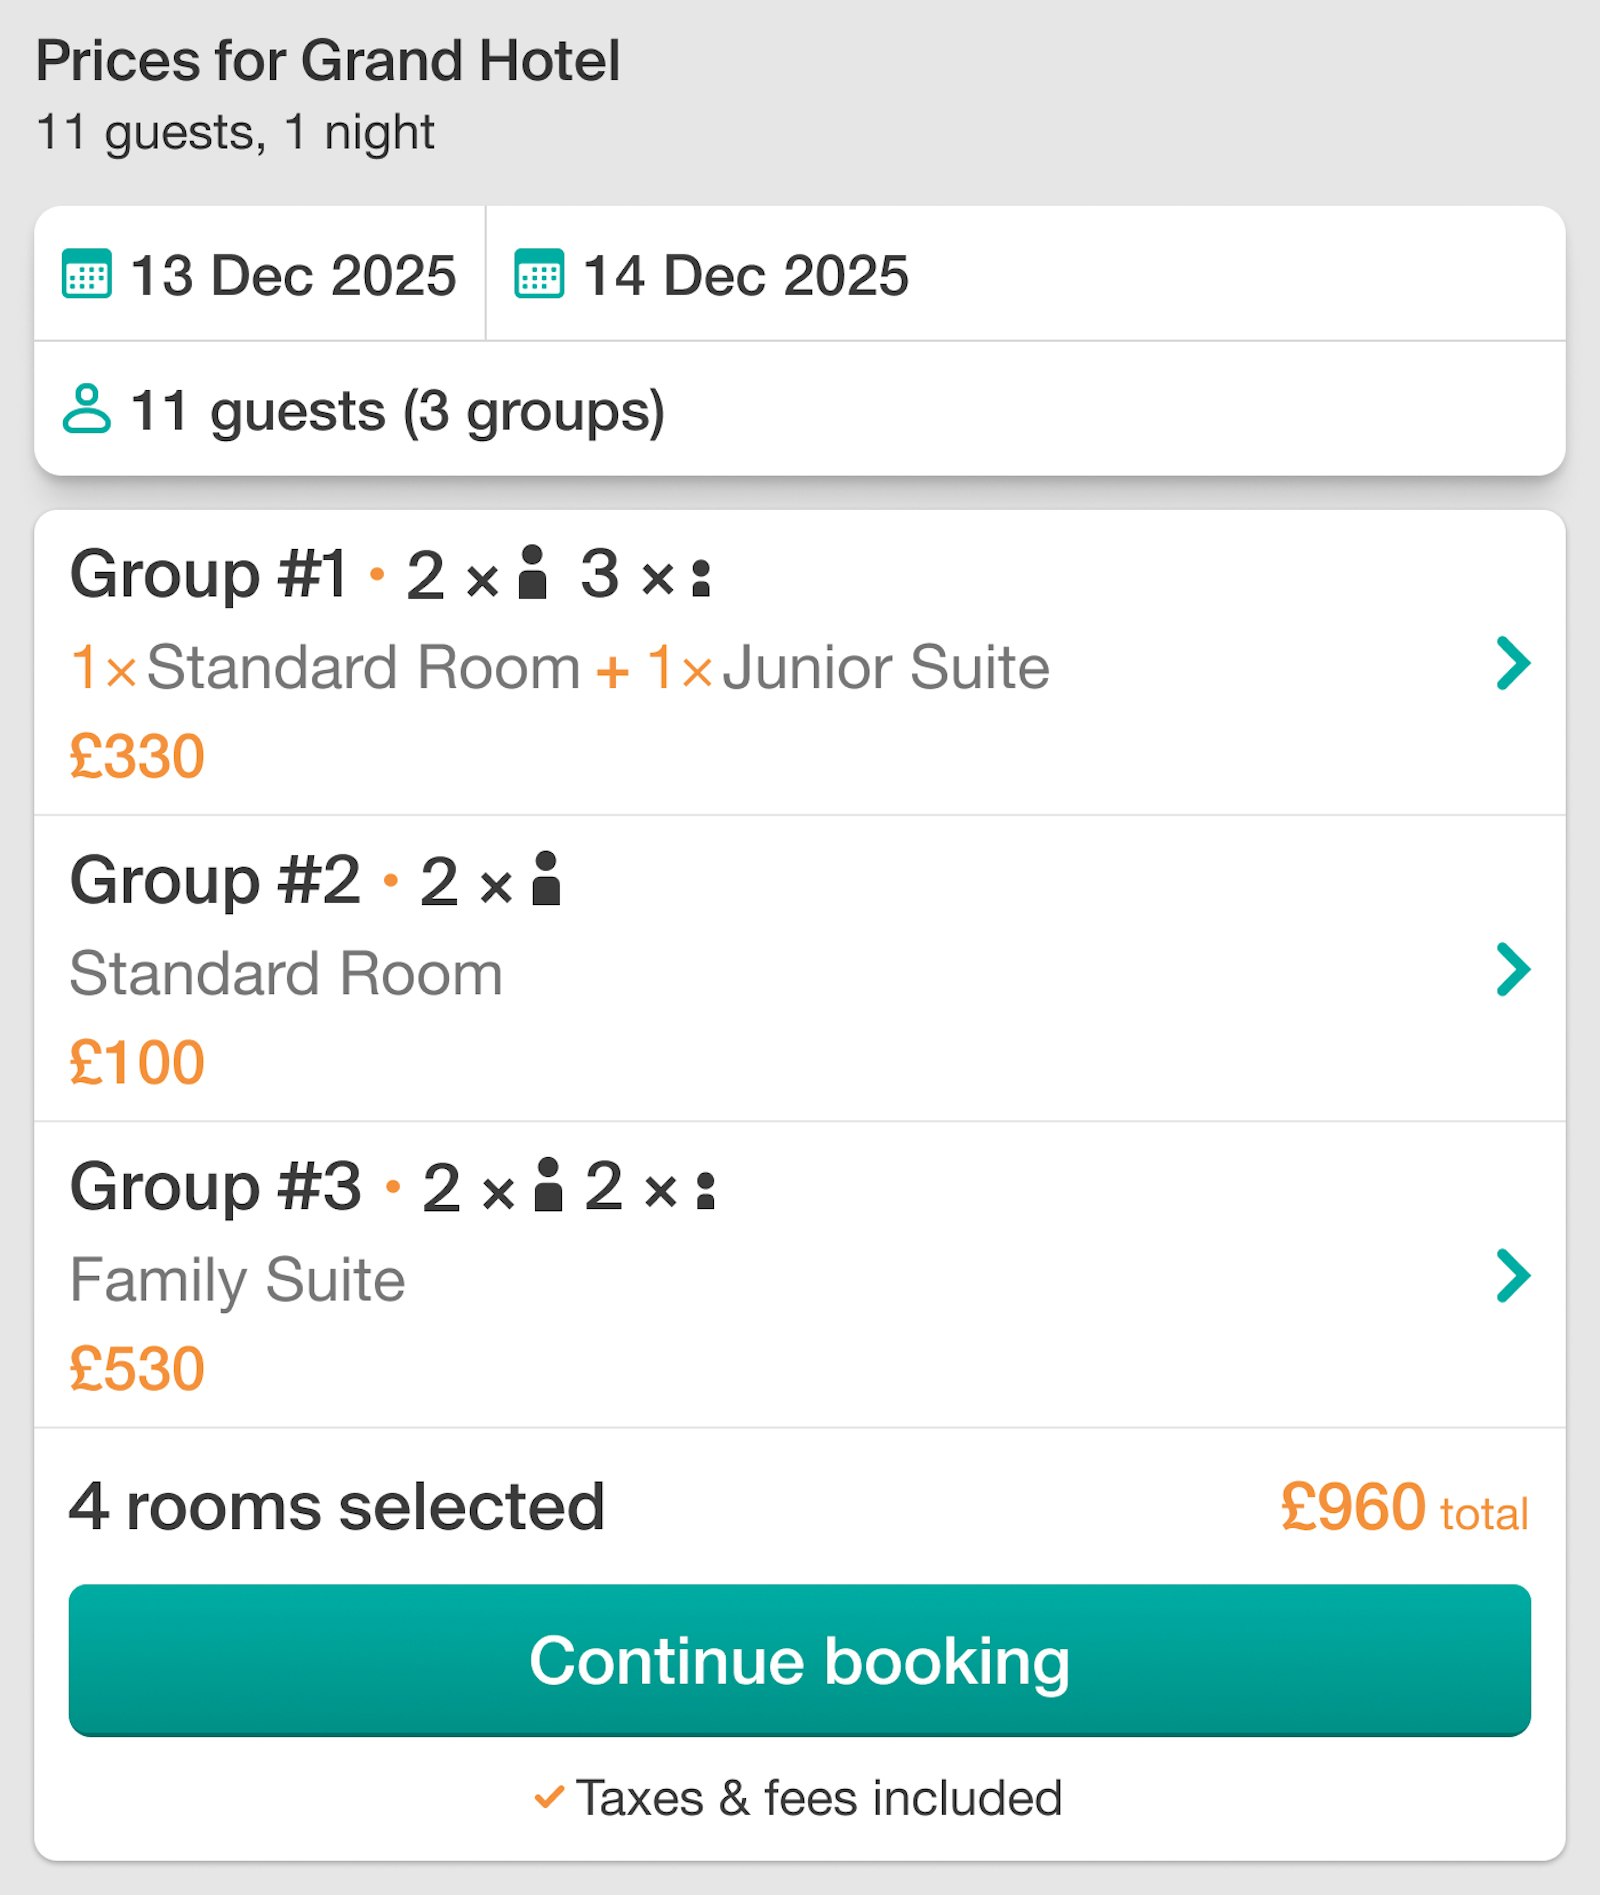1600x1895 pixels.
Task: Click the check-out calendar icon
Action: point(539,275)
